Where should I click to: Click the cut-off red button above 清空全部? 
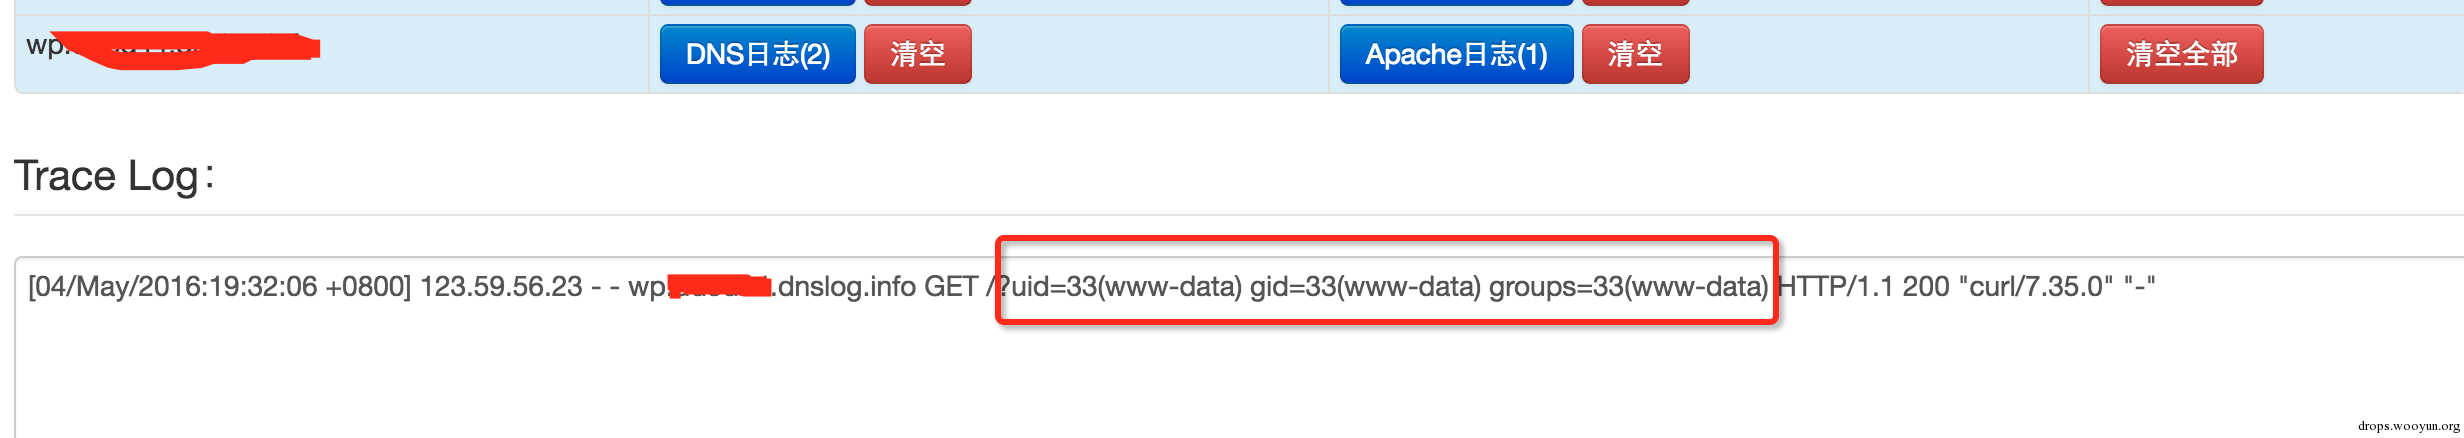tap(2181, 3)
